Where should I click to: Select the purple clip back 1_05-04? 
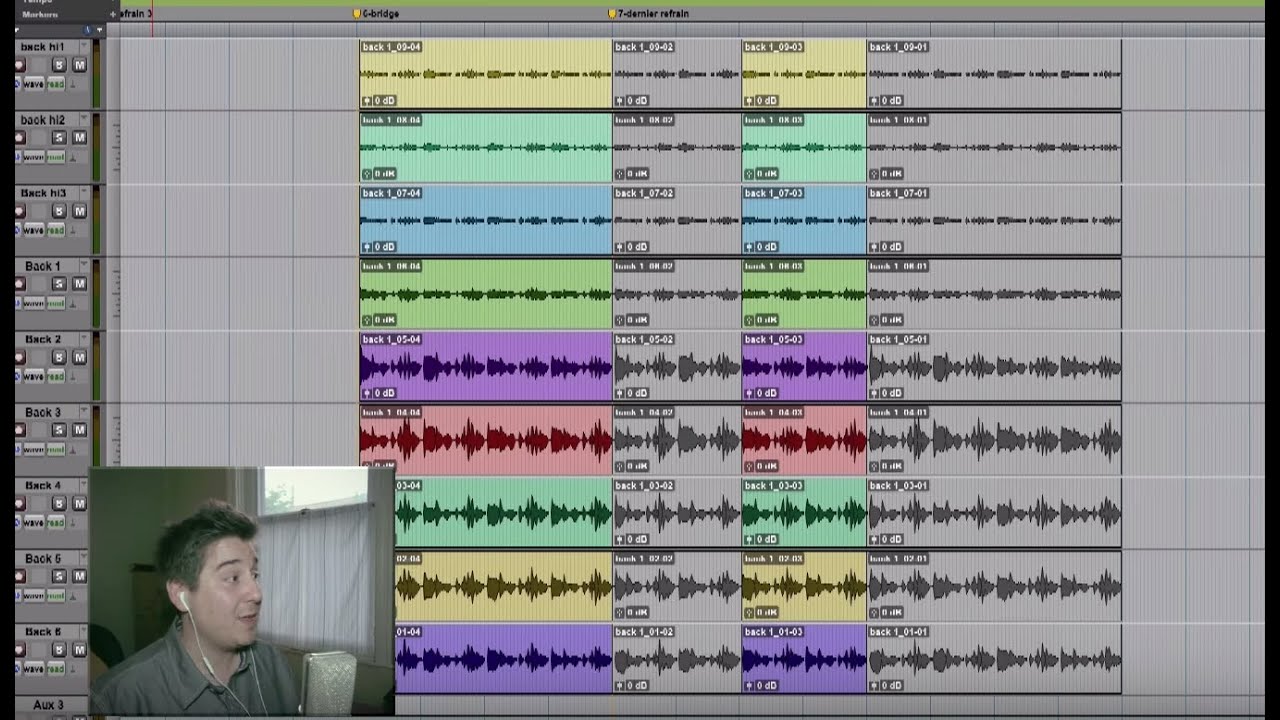click(x=485, y=367)
